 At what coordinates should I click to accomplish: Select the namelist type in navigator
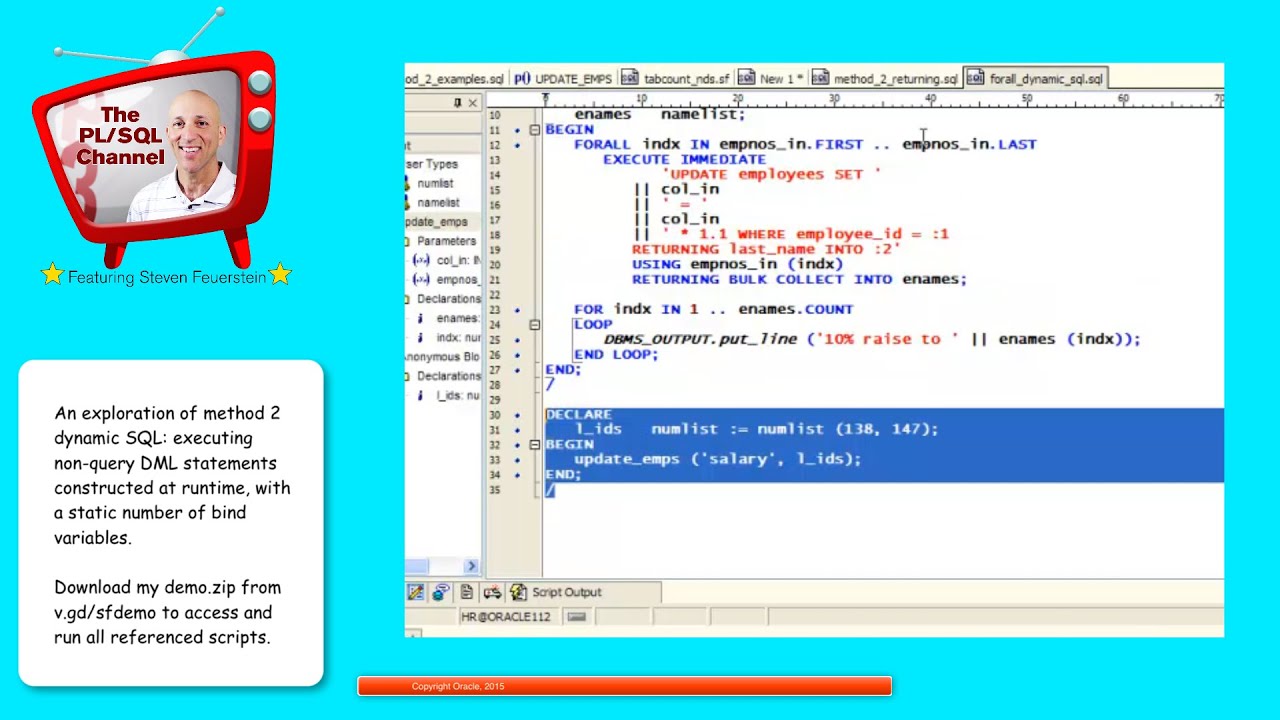[438, 202]
